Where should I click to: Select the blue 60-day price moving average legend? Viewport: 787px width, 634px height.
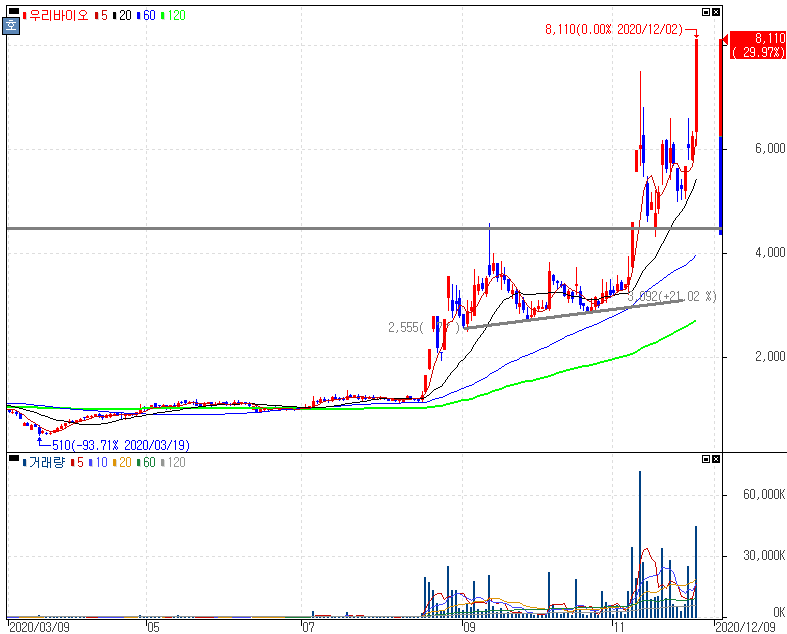pos(146,16)
